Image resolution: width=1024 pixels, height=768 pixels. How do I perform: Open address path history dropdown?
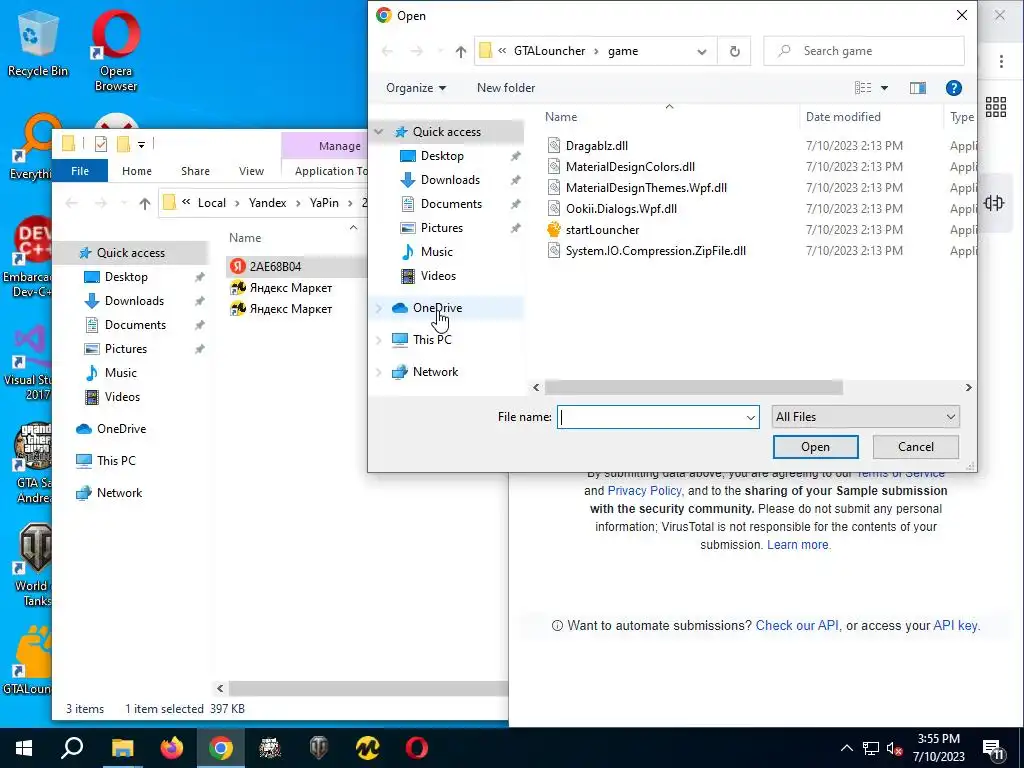(x=701, y=52)
